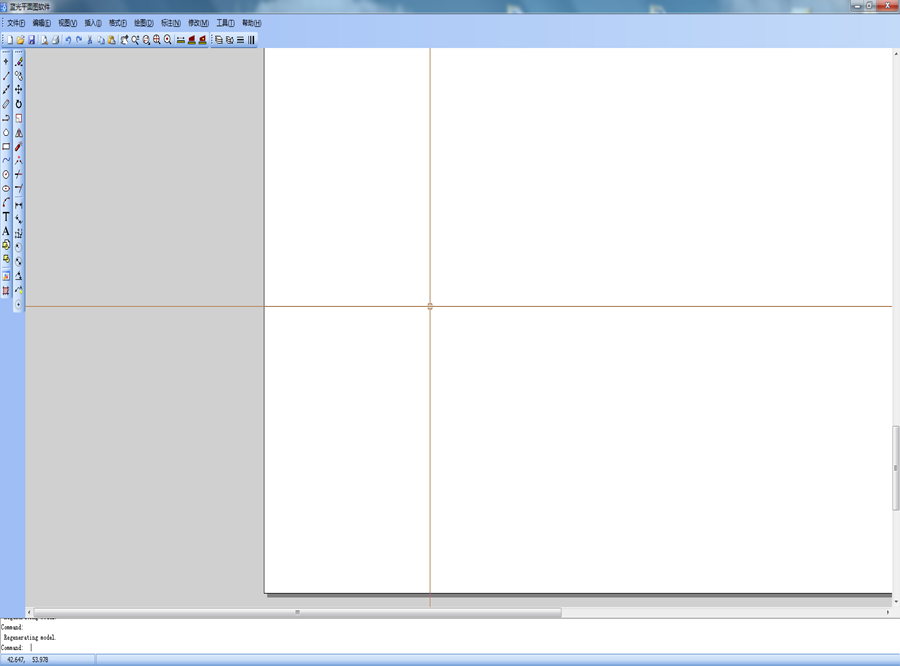Paste from clipboard icon
Screen dimensions: 900x666
tap(112, 40)
